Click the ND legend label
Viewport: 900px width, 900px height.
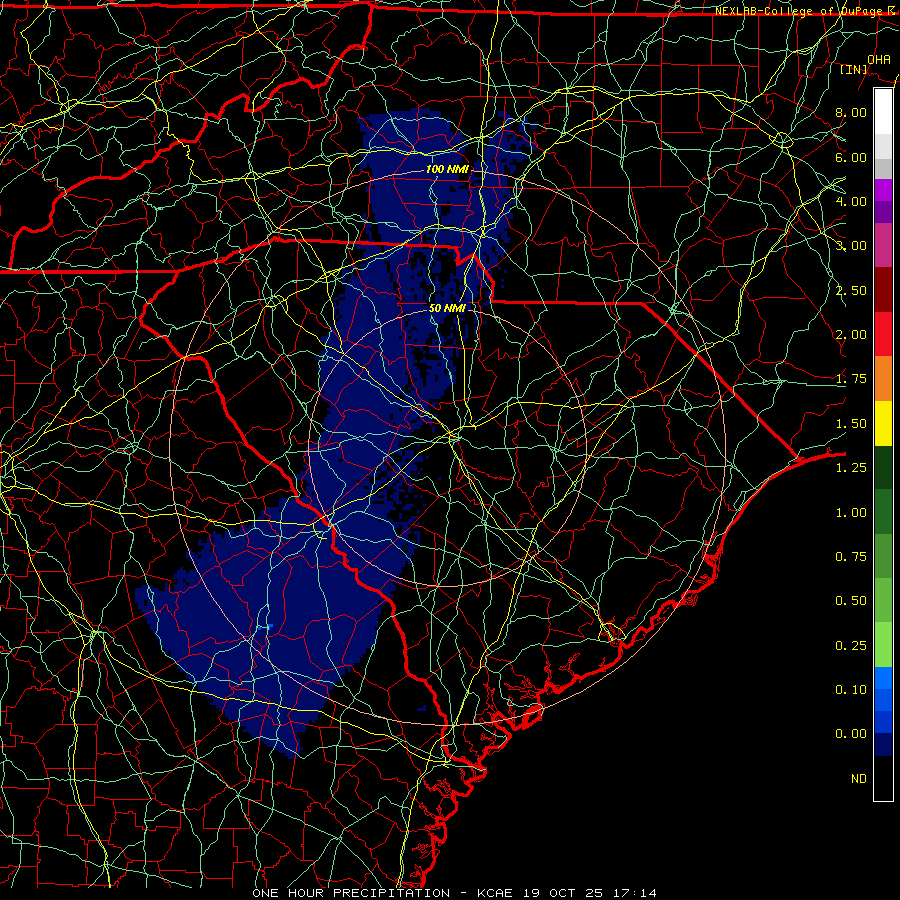[859, 779]
